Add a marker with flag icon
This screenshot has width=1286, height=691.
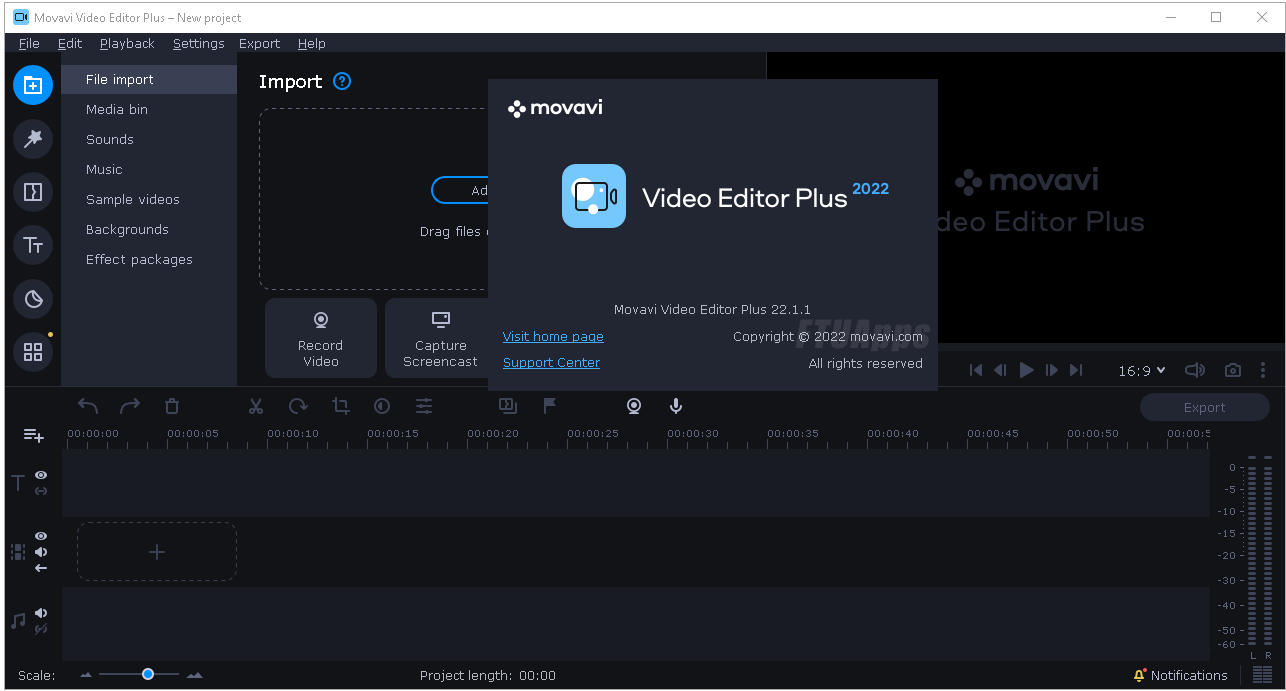tap(549, 405)
